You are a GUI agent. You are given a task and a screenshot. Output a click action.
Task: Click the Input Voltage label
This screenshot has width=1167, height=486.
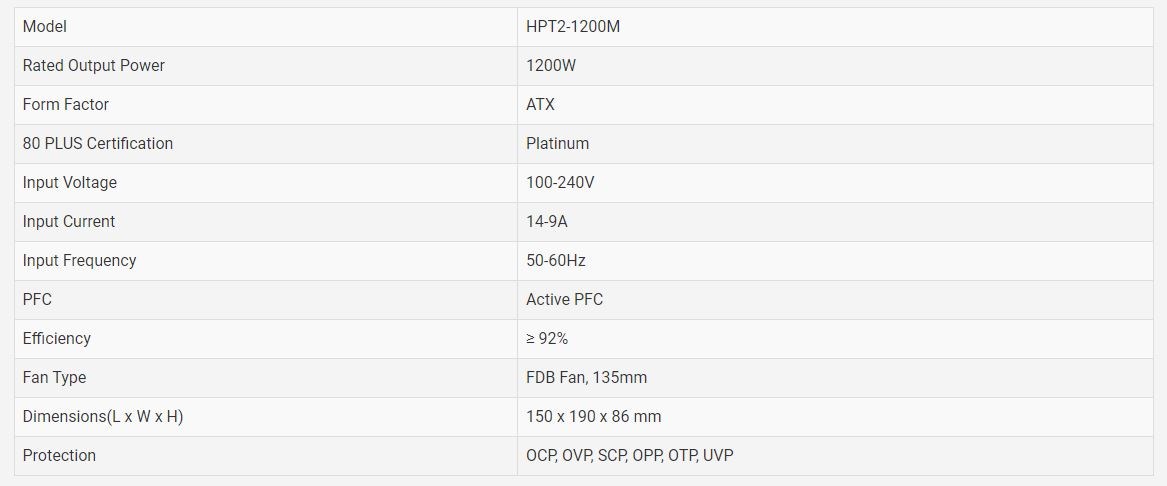[69, 182]
